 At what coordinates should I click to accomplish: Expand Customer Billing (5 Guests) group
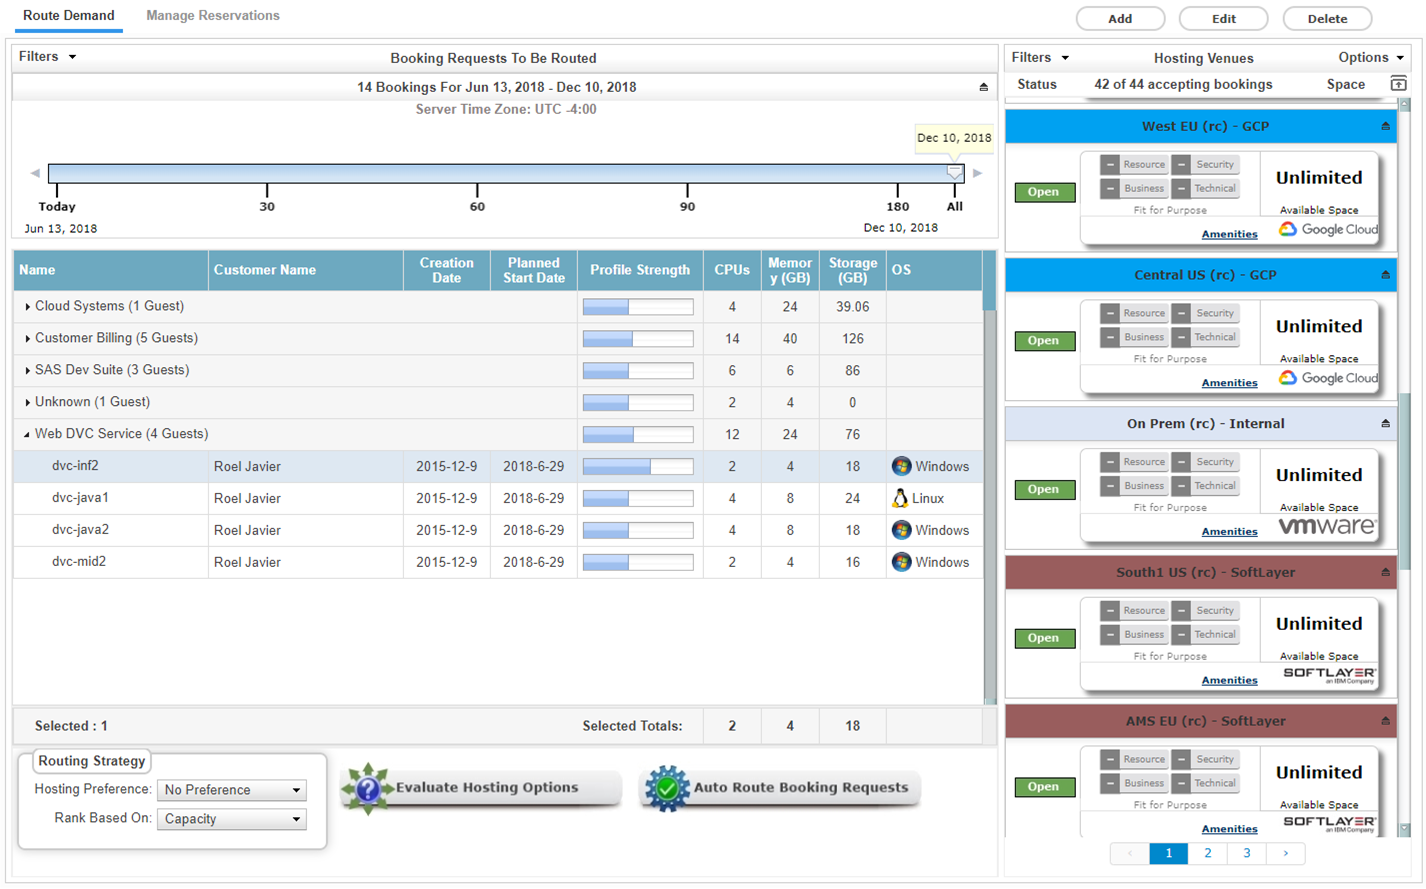click(x=27, y=339)
